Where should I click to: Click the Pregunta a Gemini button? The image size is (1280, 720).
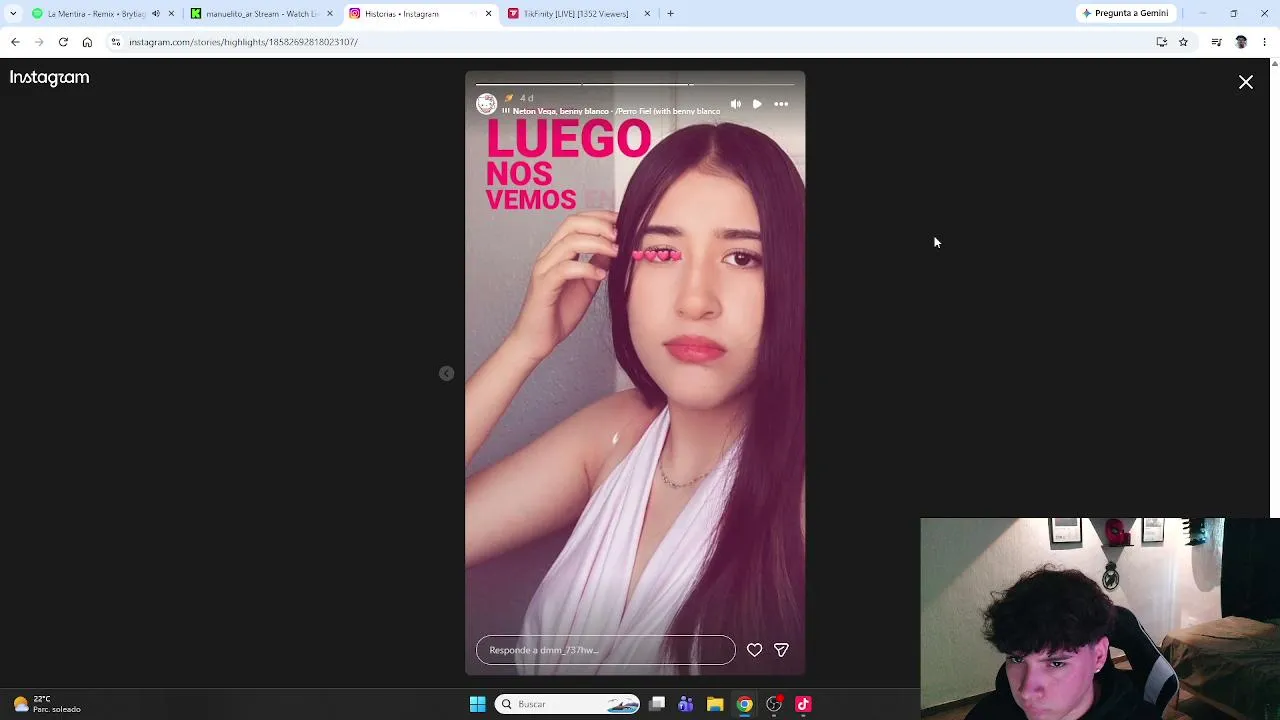(x=1125, y=14)
